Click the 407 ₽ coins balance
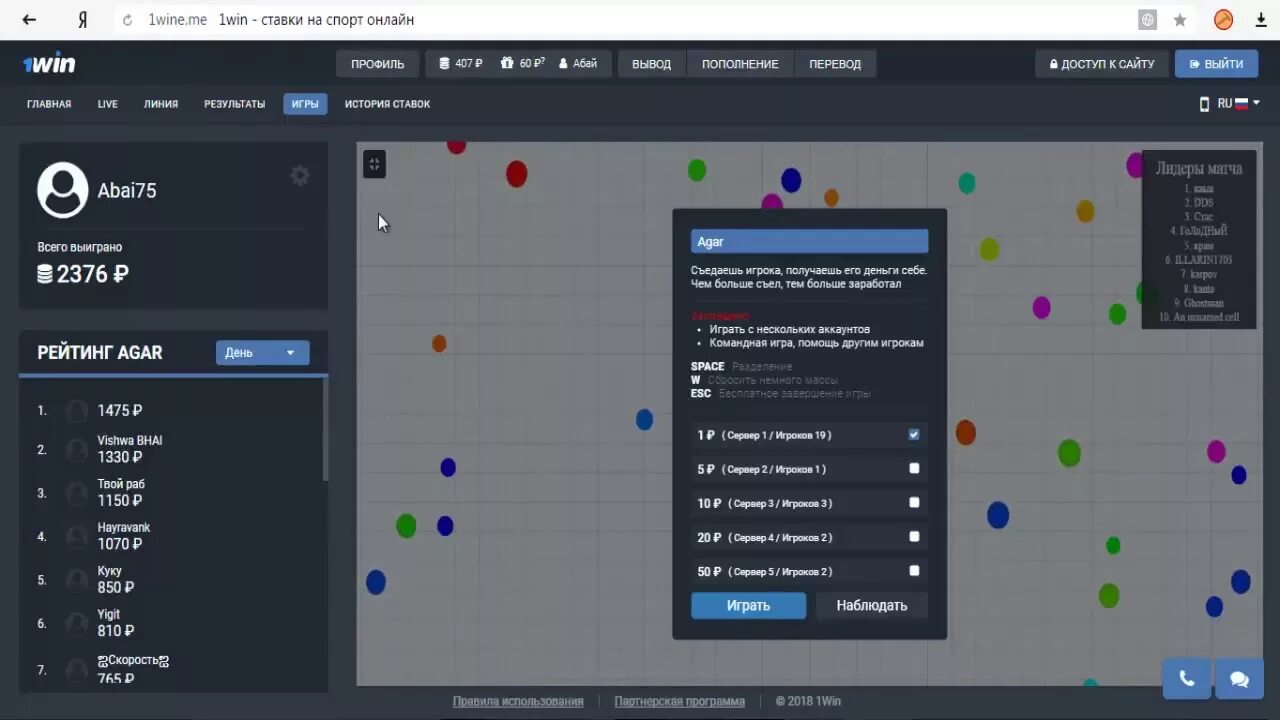 (x=460, y=64)
